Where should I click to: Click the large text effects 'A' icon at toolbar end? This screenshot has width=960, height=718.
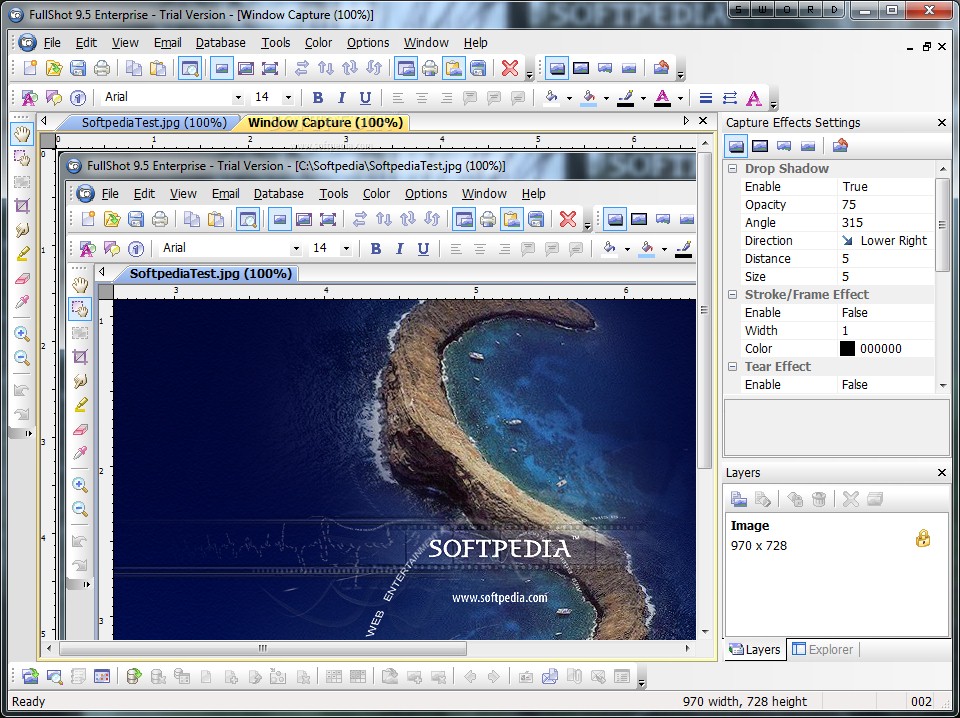click(754, 97)
